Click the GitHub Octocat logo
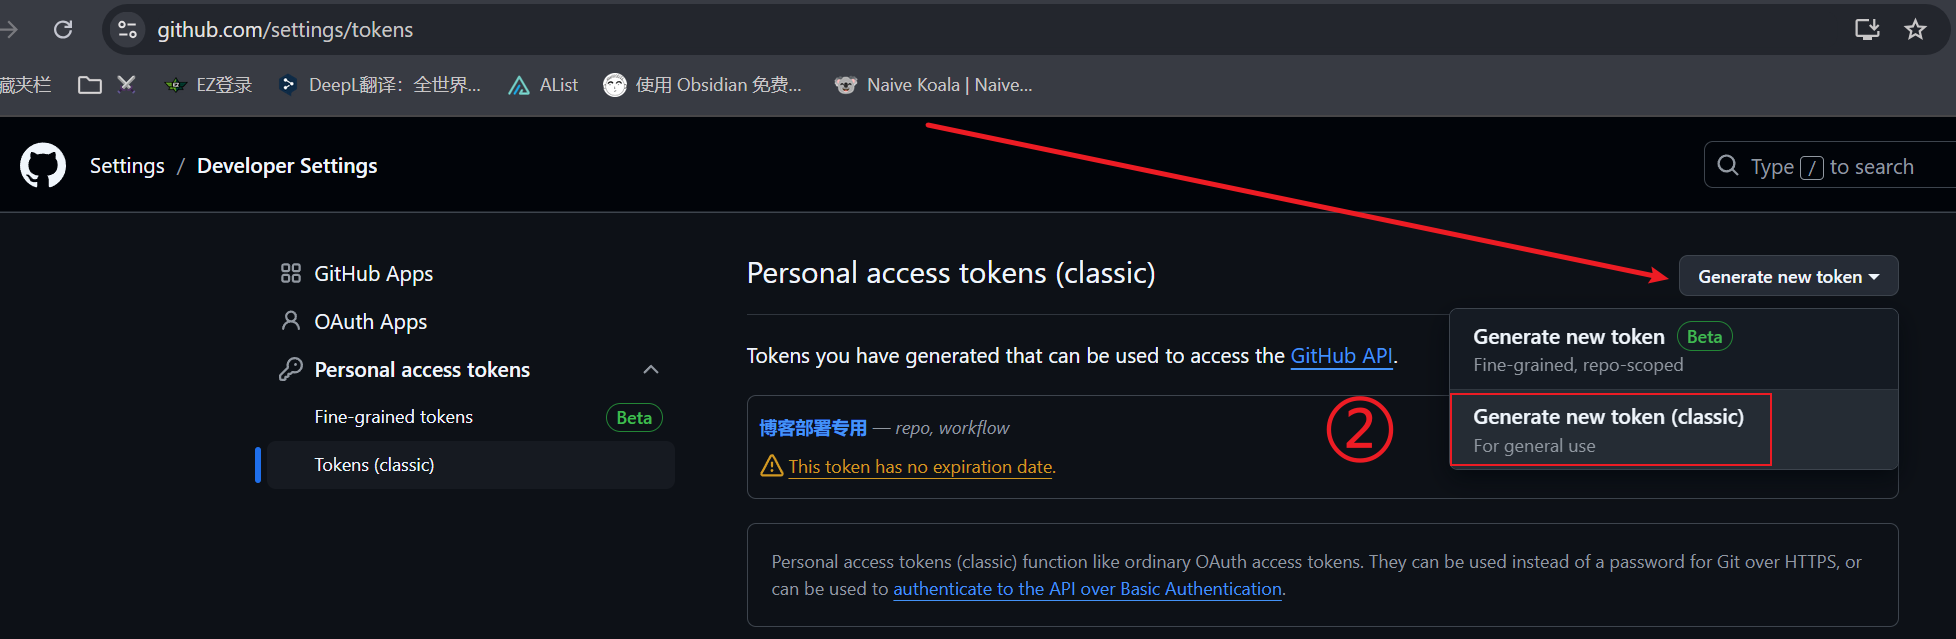The width and height of the screenshot is (1956, 639). tap(43, 166)
